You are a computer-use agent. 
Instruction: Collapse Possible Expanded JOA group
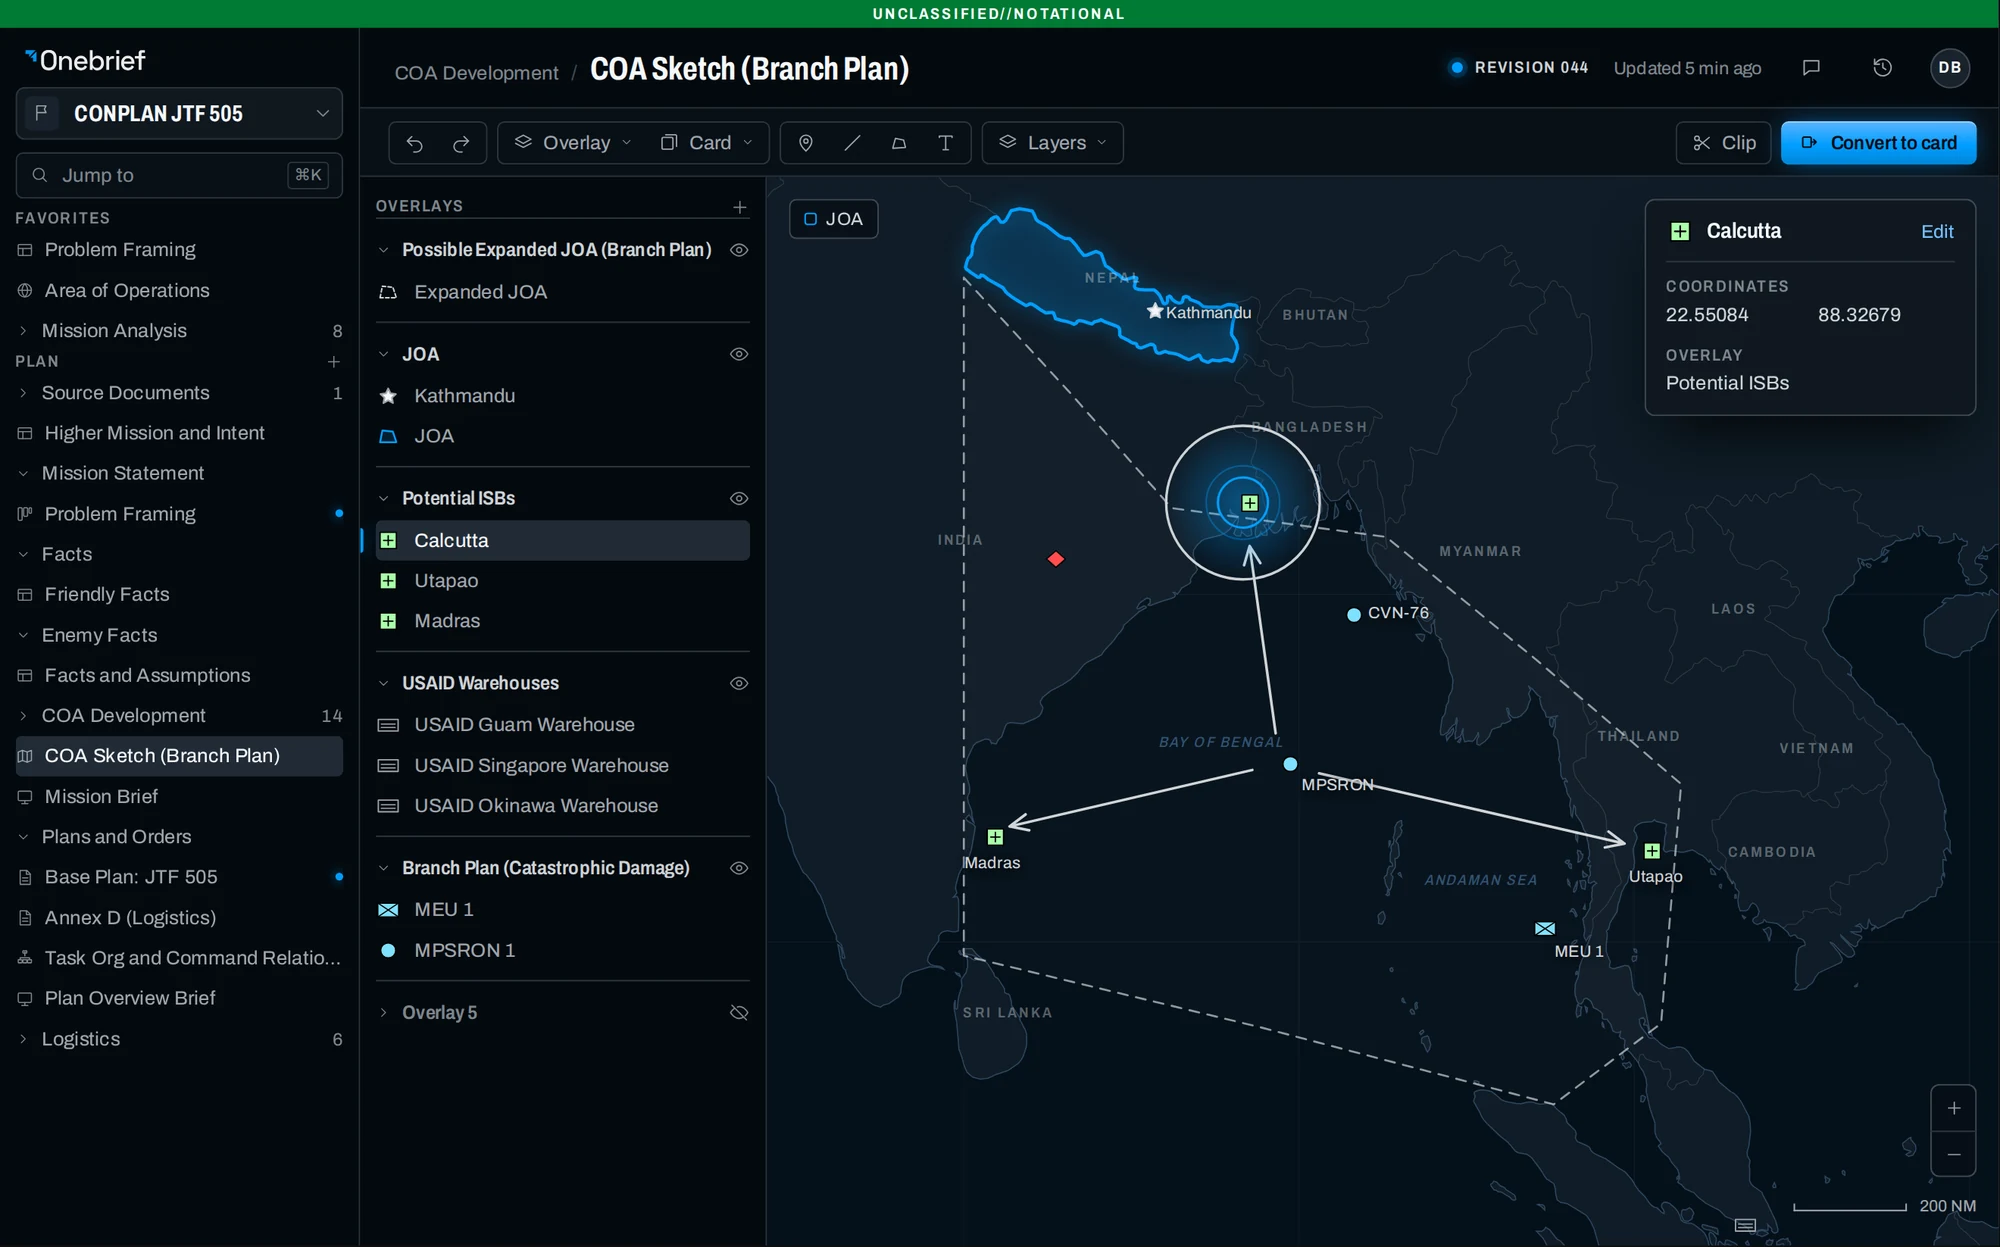click(383, 250)
